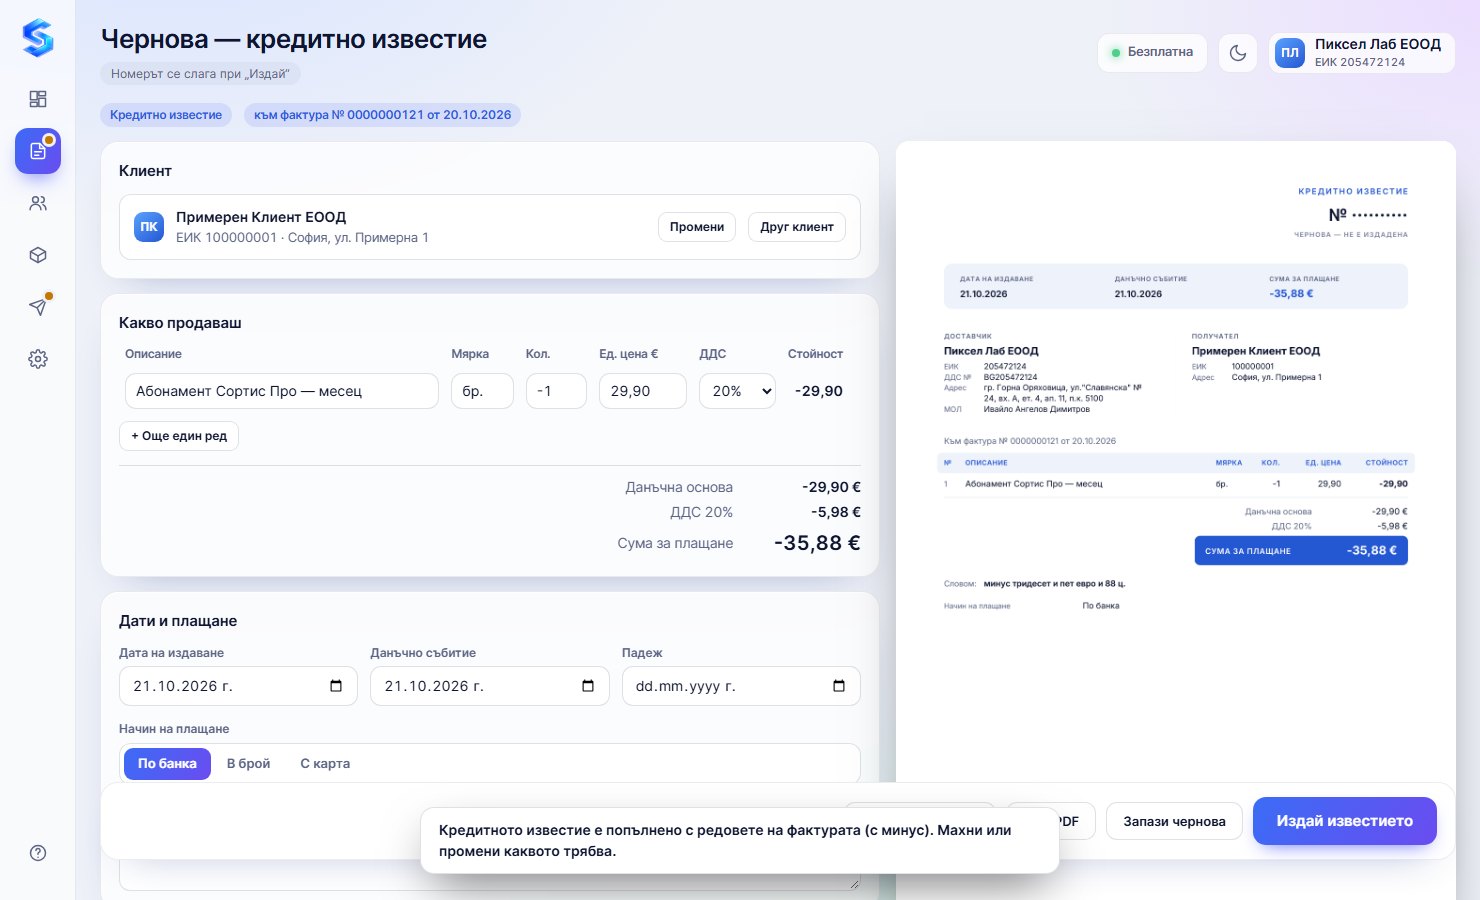Open the ДДС 20% rate dropdown
Screen dimensions: 1480x900
click(737, 391)
